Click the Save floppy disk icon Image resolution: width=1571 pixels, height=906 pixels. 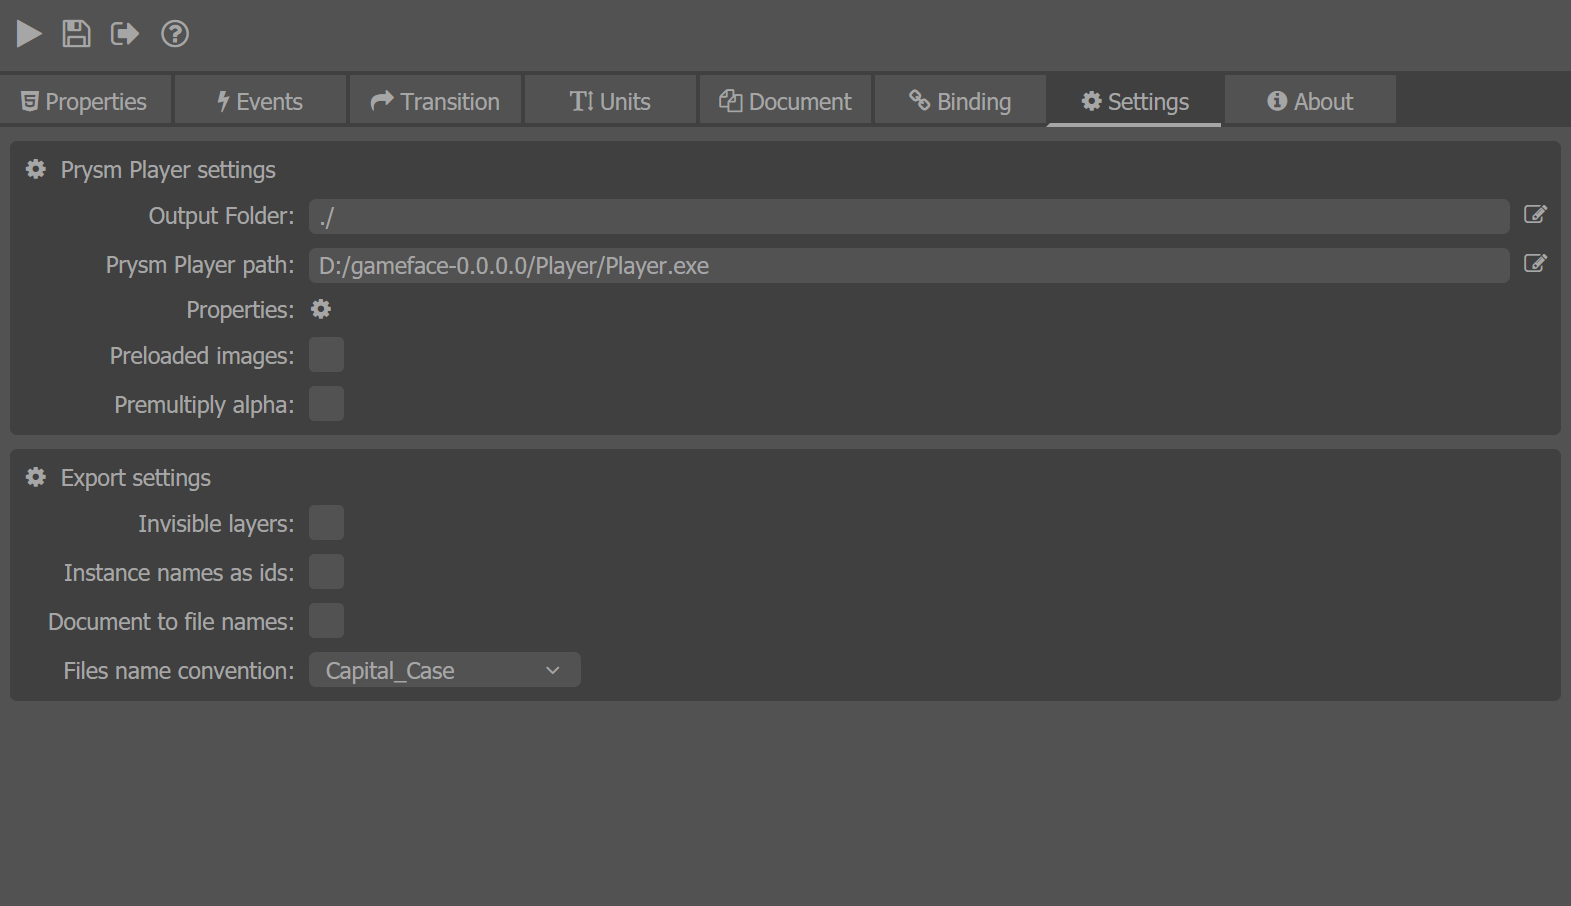[x=76, y=34]
